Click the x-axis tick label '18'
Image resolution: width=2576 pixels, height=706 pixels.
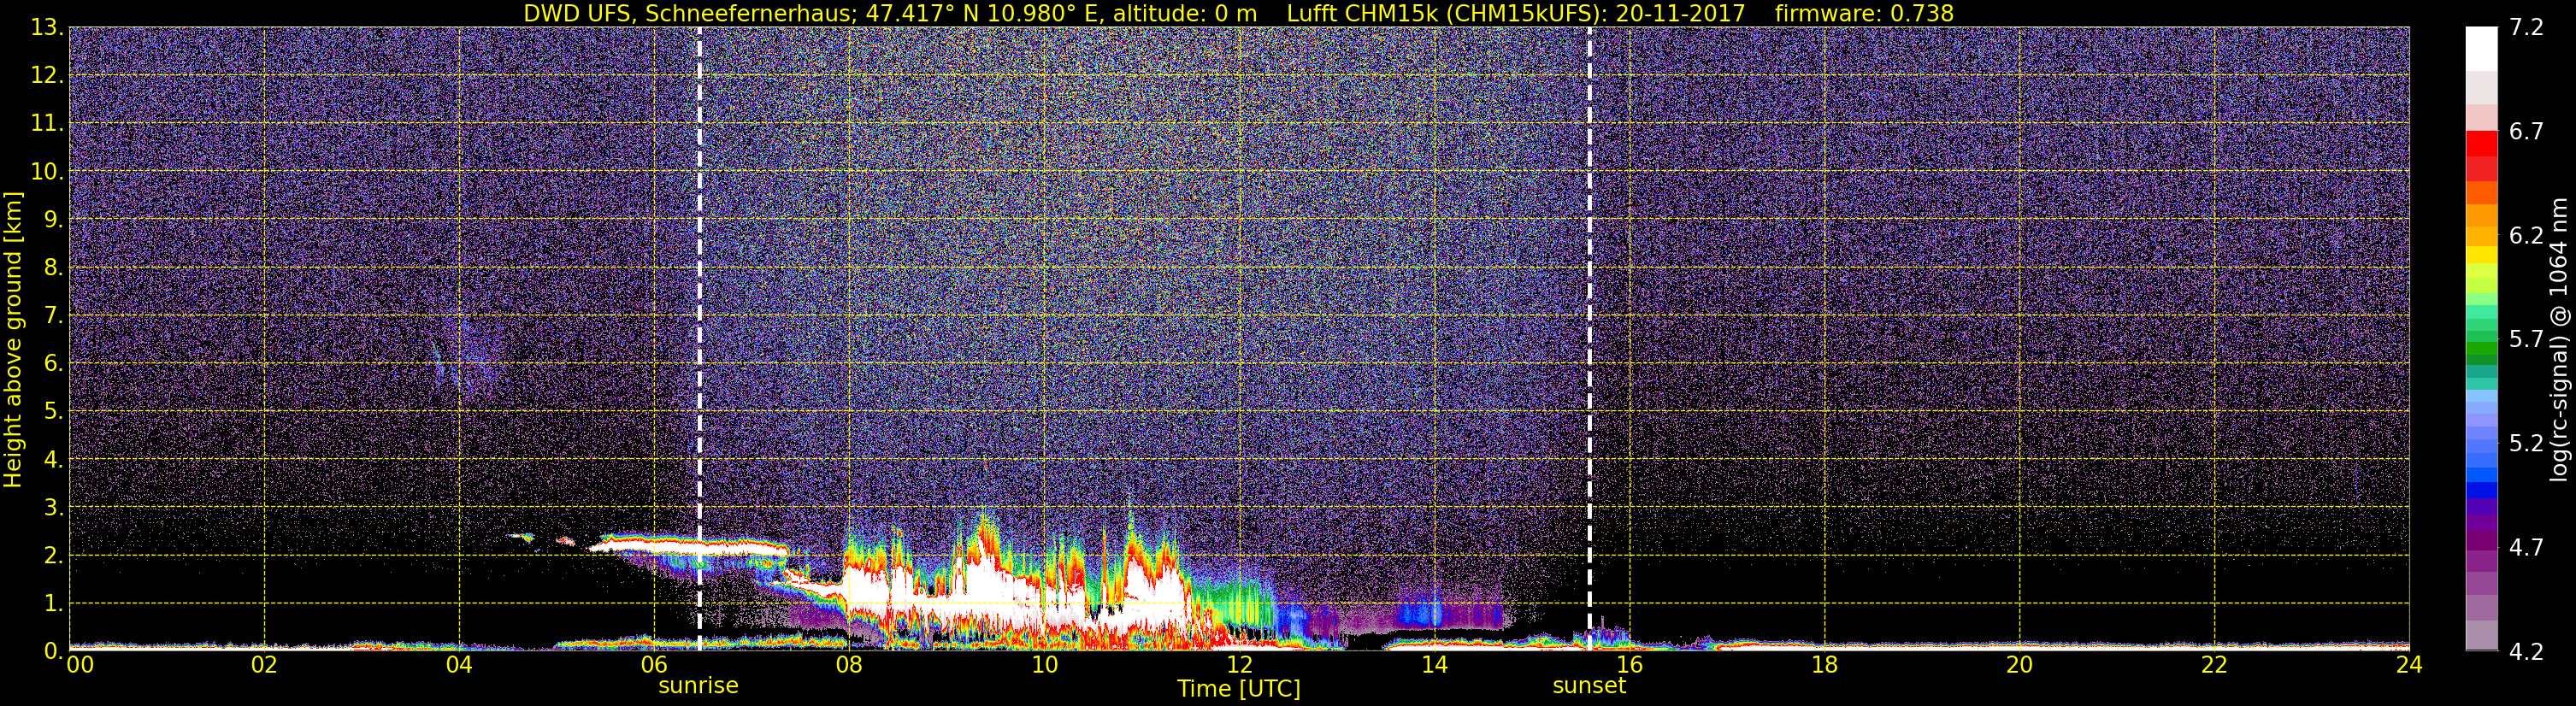coord(1824,665)
